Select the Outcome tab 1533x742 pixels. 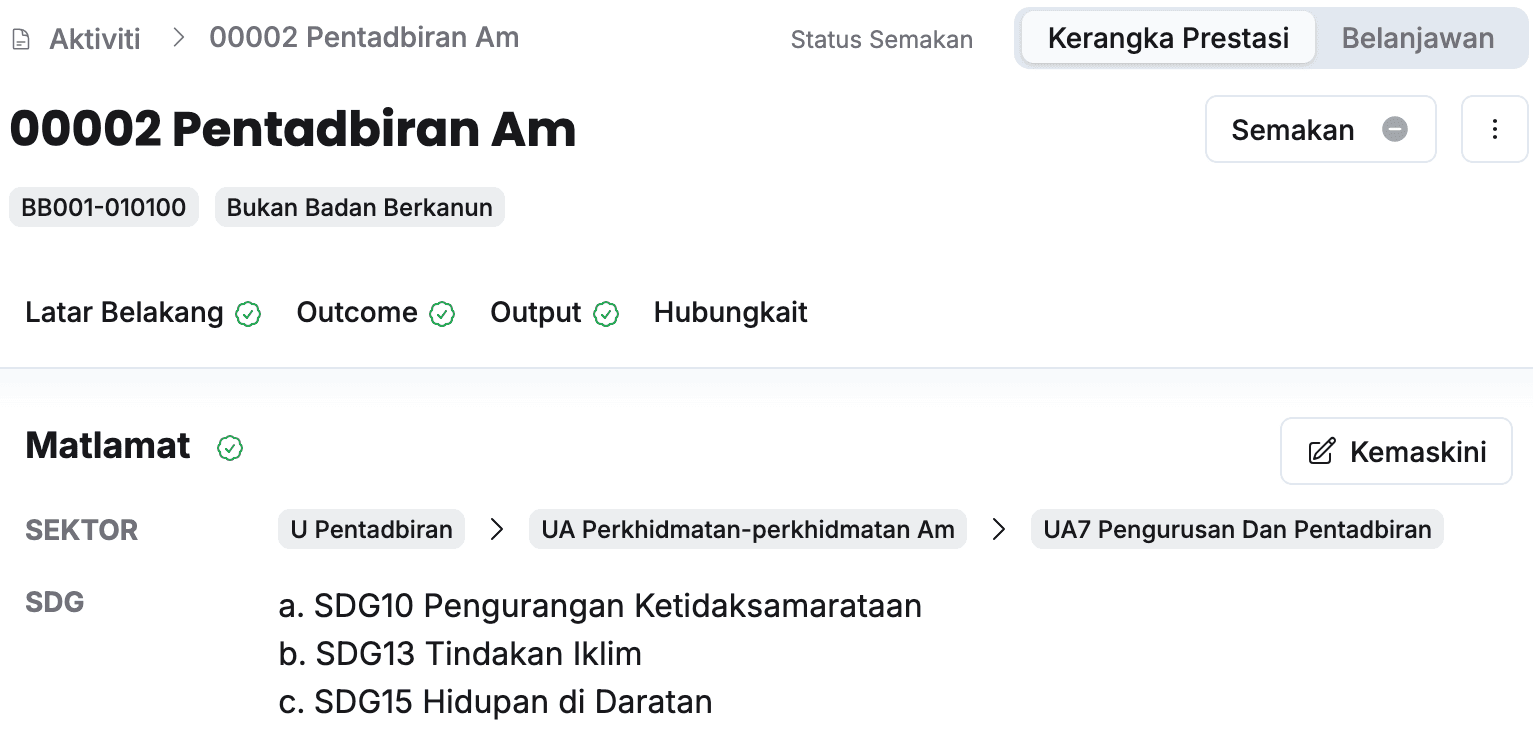point(357,313)
